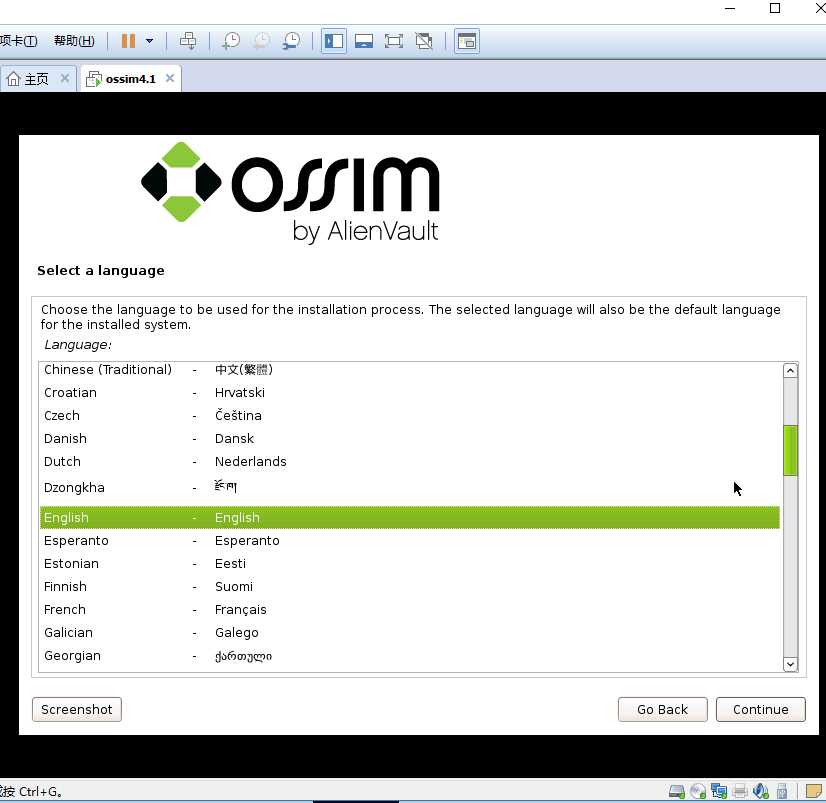Select Georgian in the language list
This screenshot has height=803, width=826.
[x=410, y=656]
